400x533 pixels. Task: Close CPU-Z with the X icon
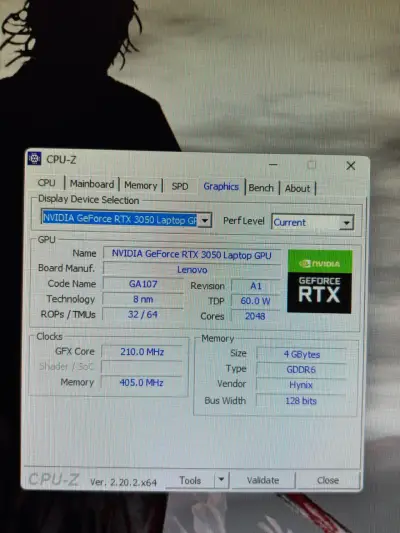(351, 166)
